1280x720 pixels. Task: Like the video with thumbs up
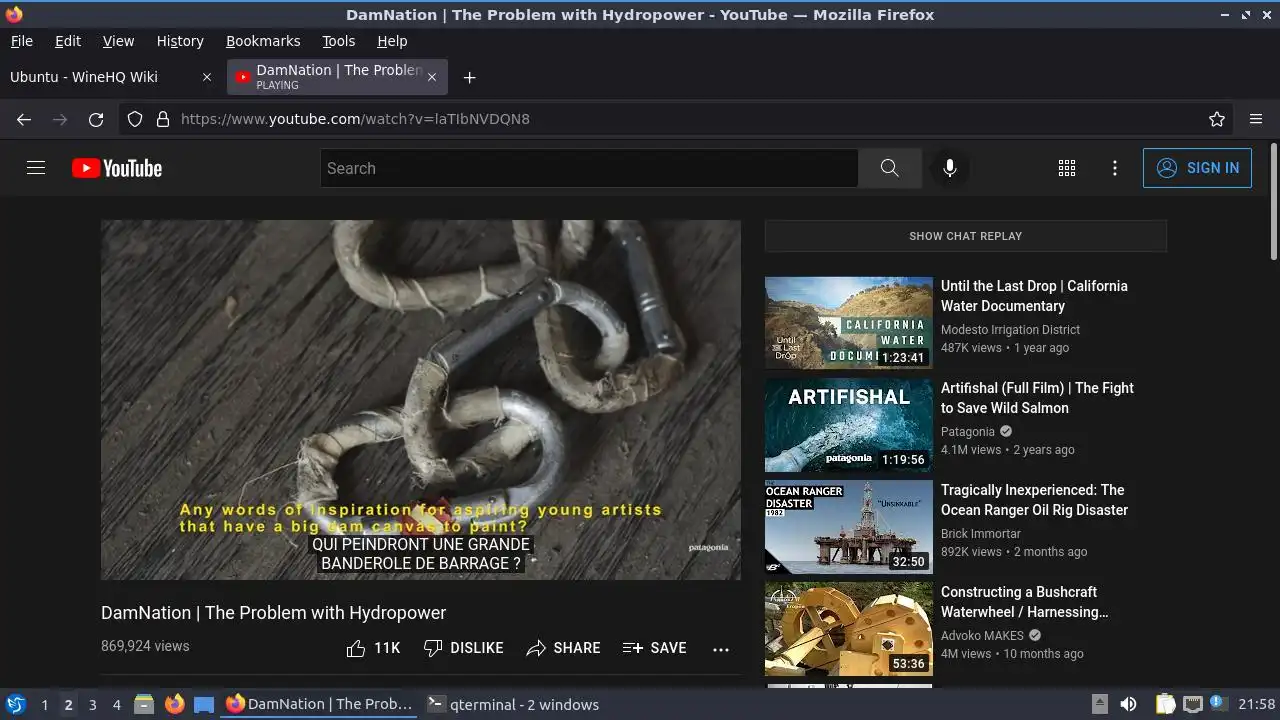click(x=373, y=648)
